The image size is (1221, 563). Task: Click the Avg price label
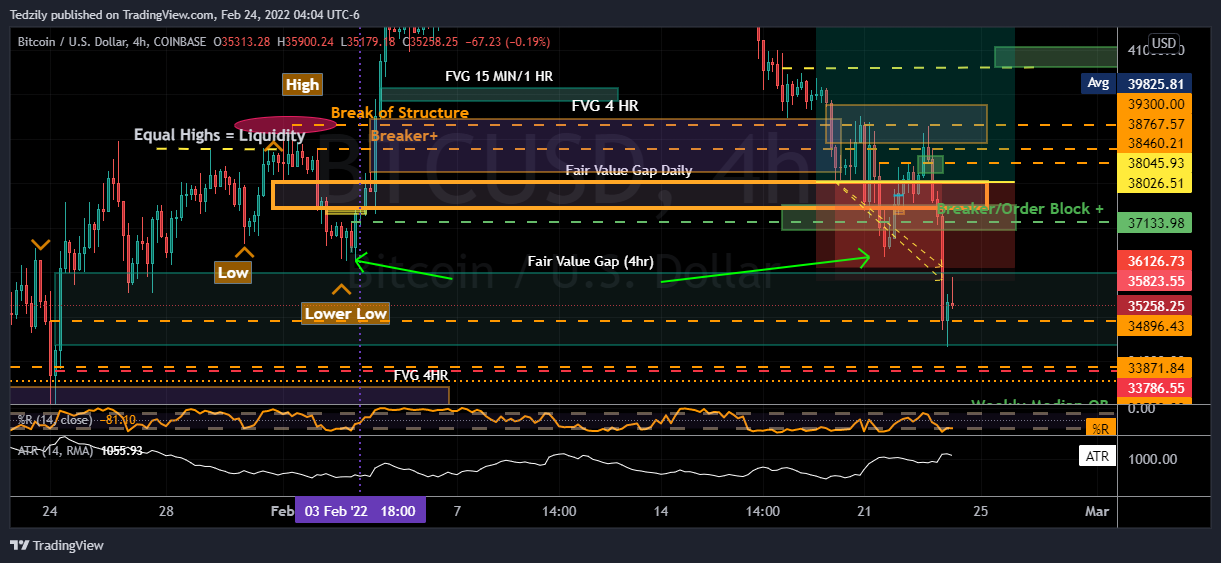point(1097,84)
